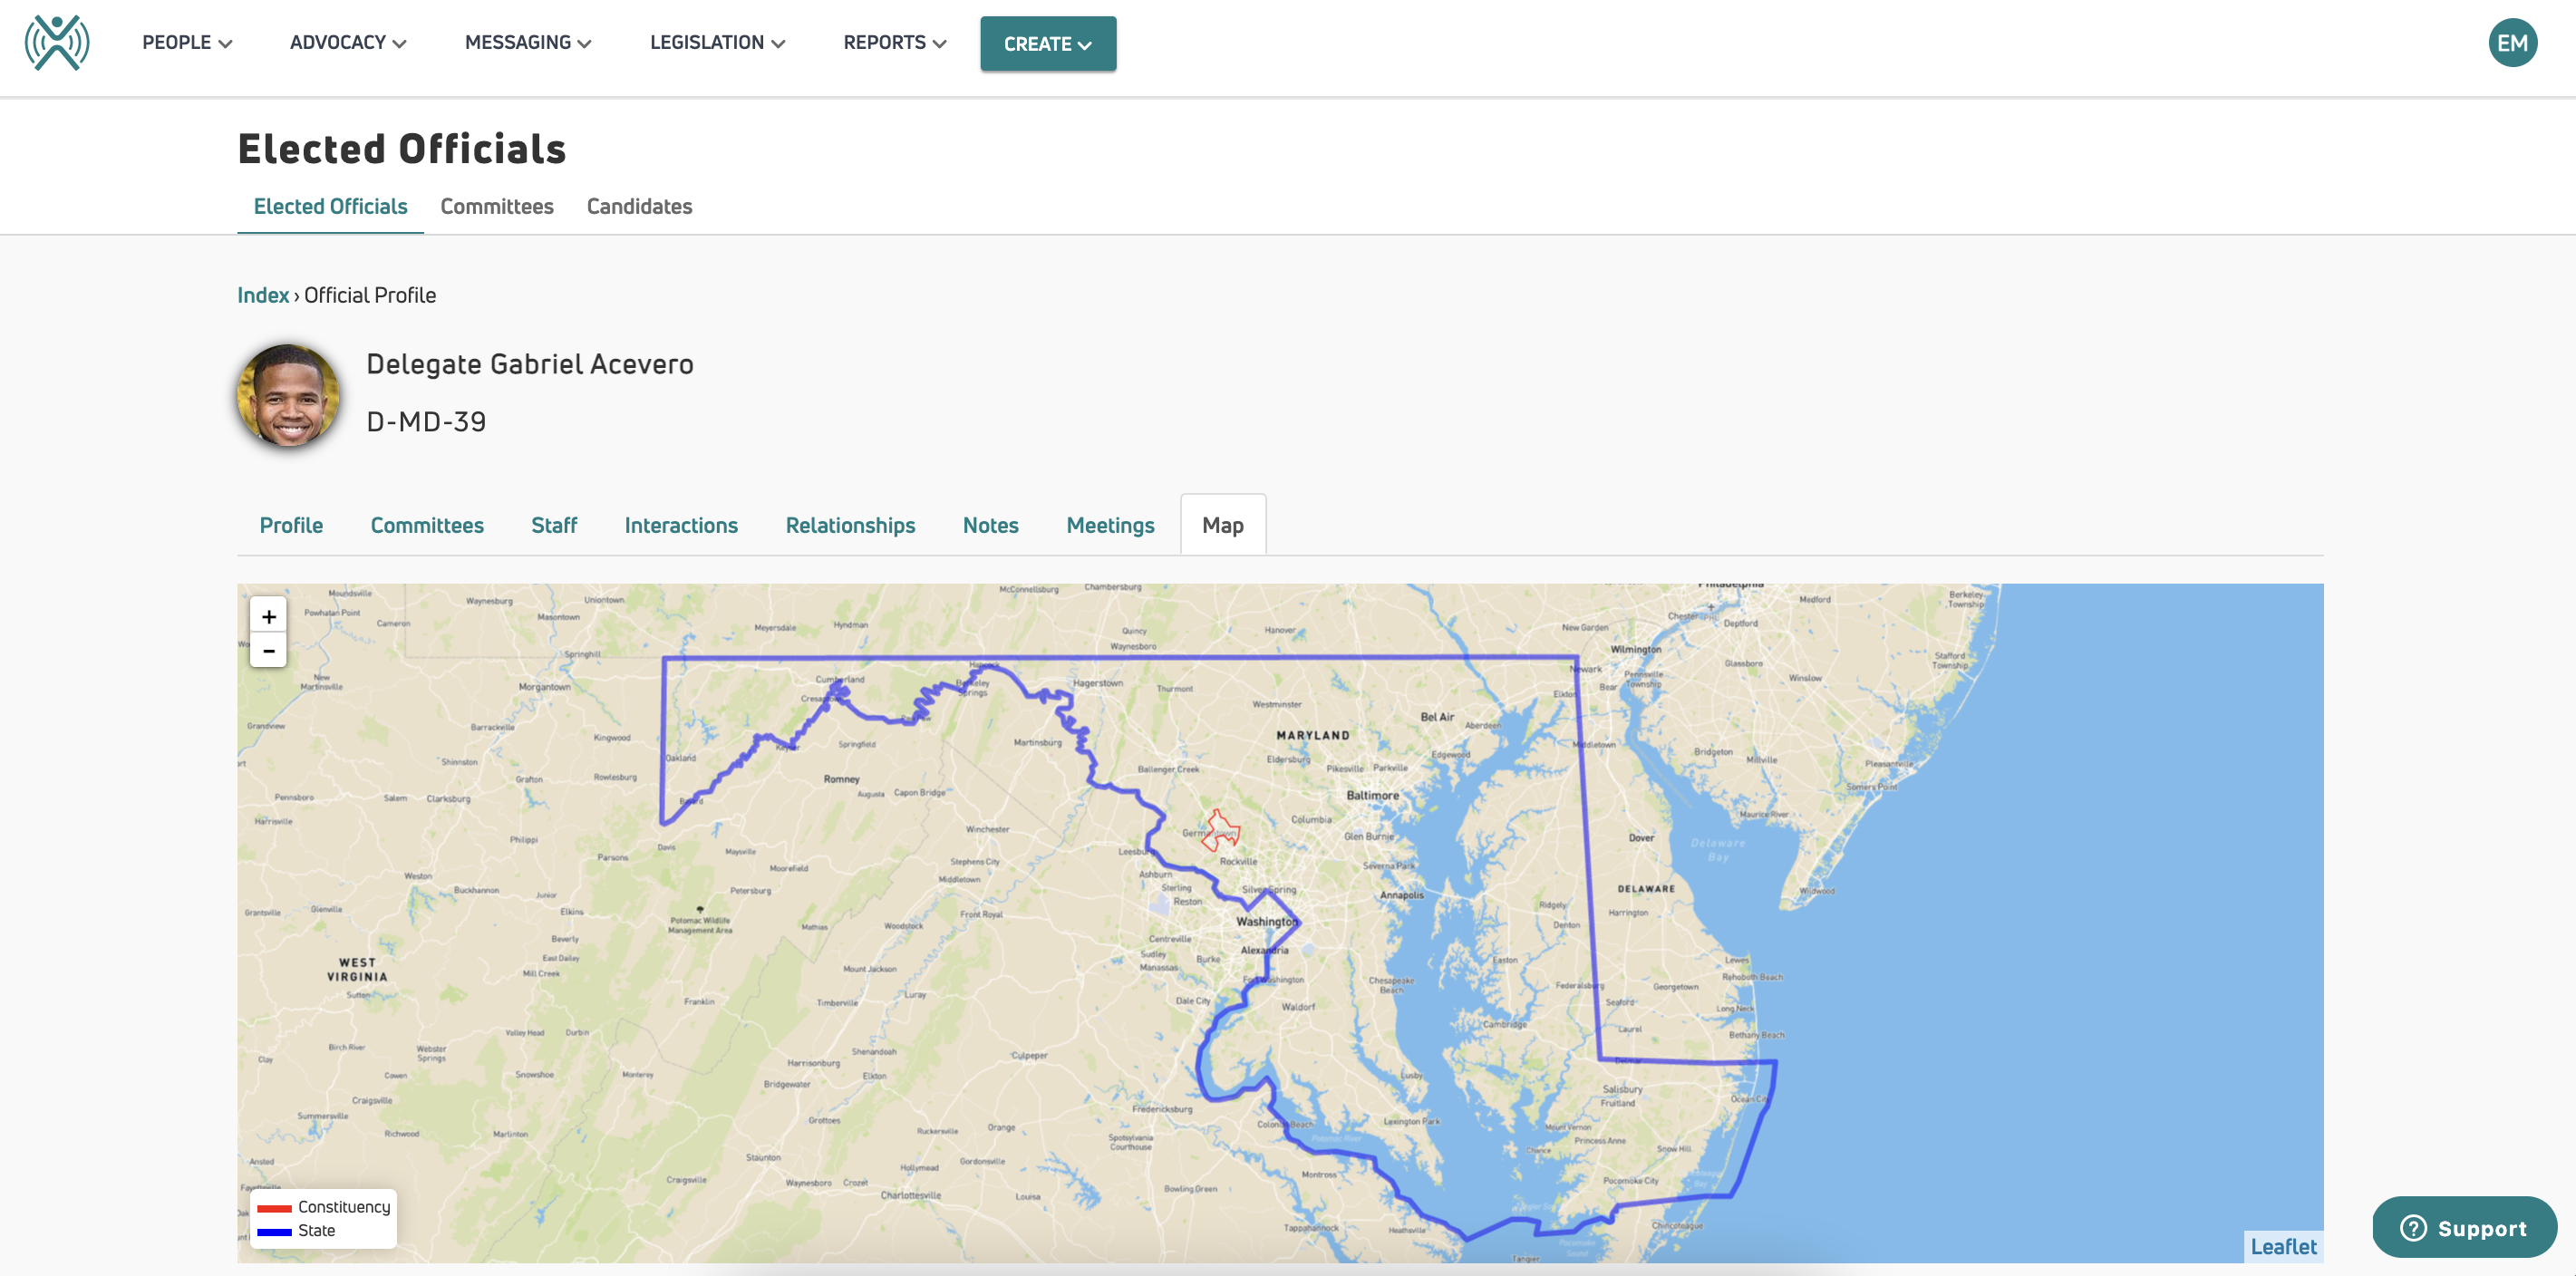Image resolution: width=2576 pixels, height=1276 pixels.
Task: Go back using the Index breadcrumb link
Action: pyautogui.click(x=263, y=295)
